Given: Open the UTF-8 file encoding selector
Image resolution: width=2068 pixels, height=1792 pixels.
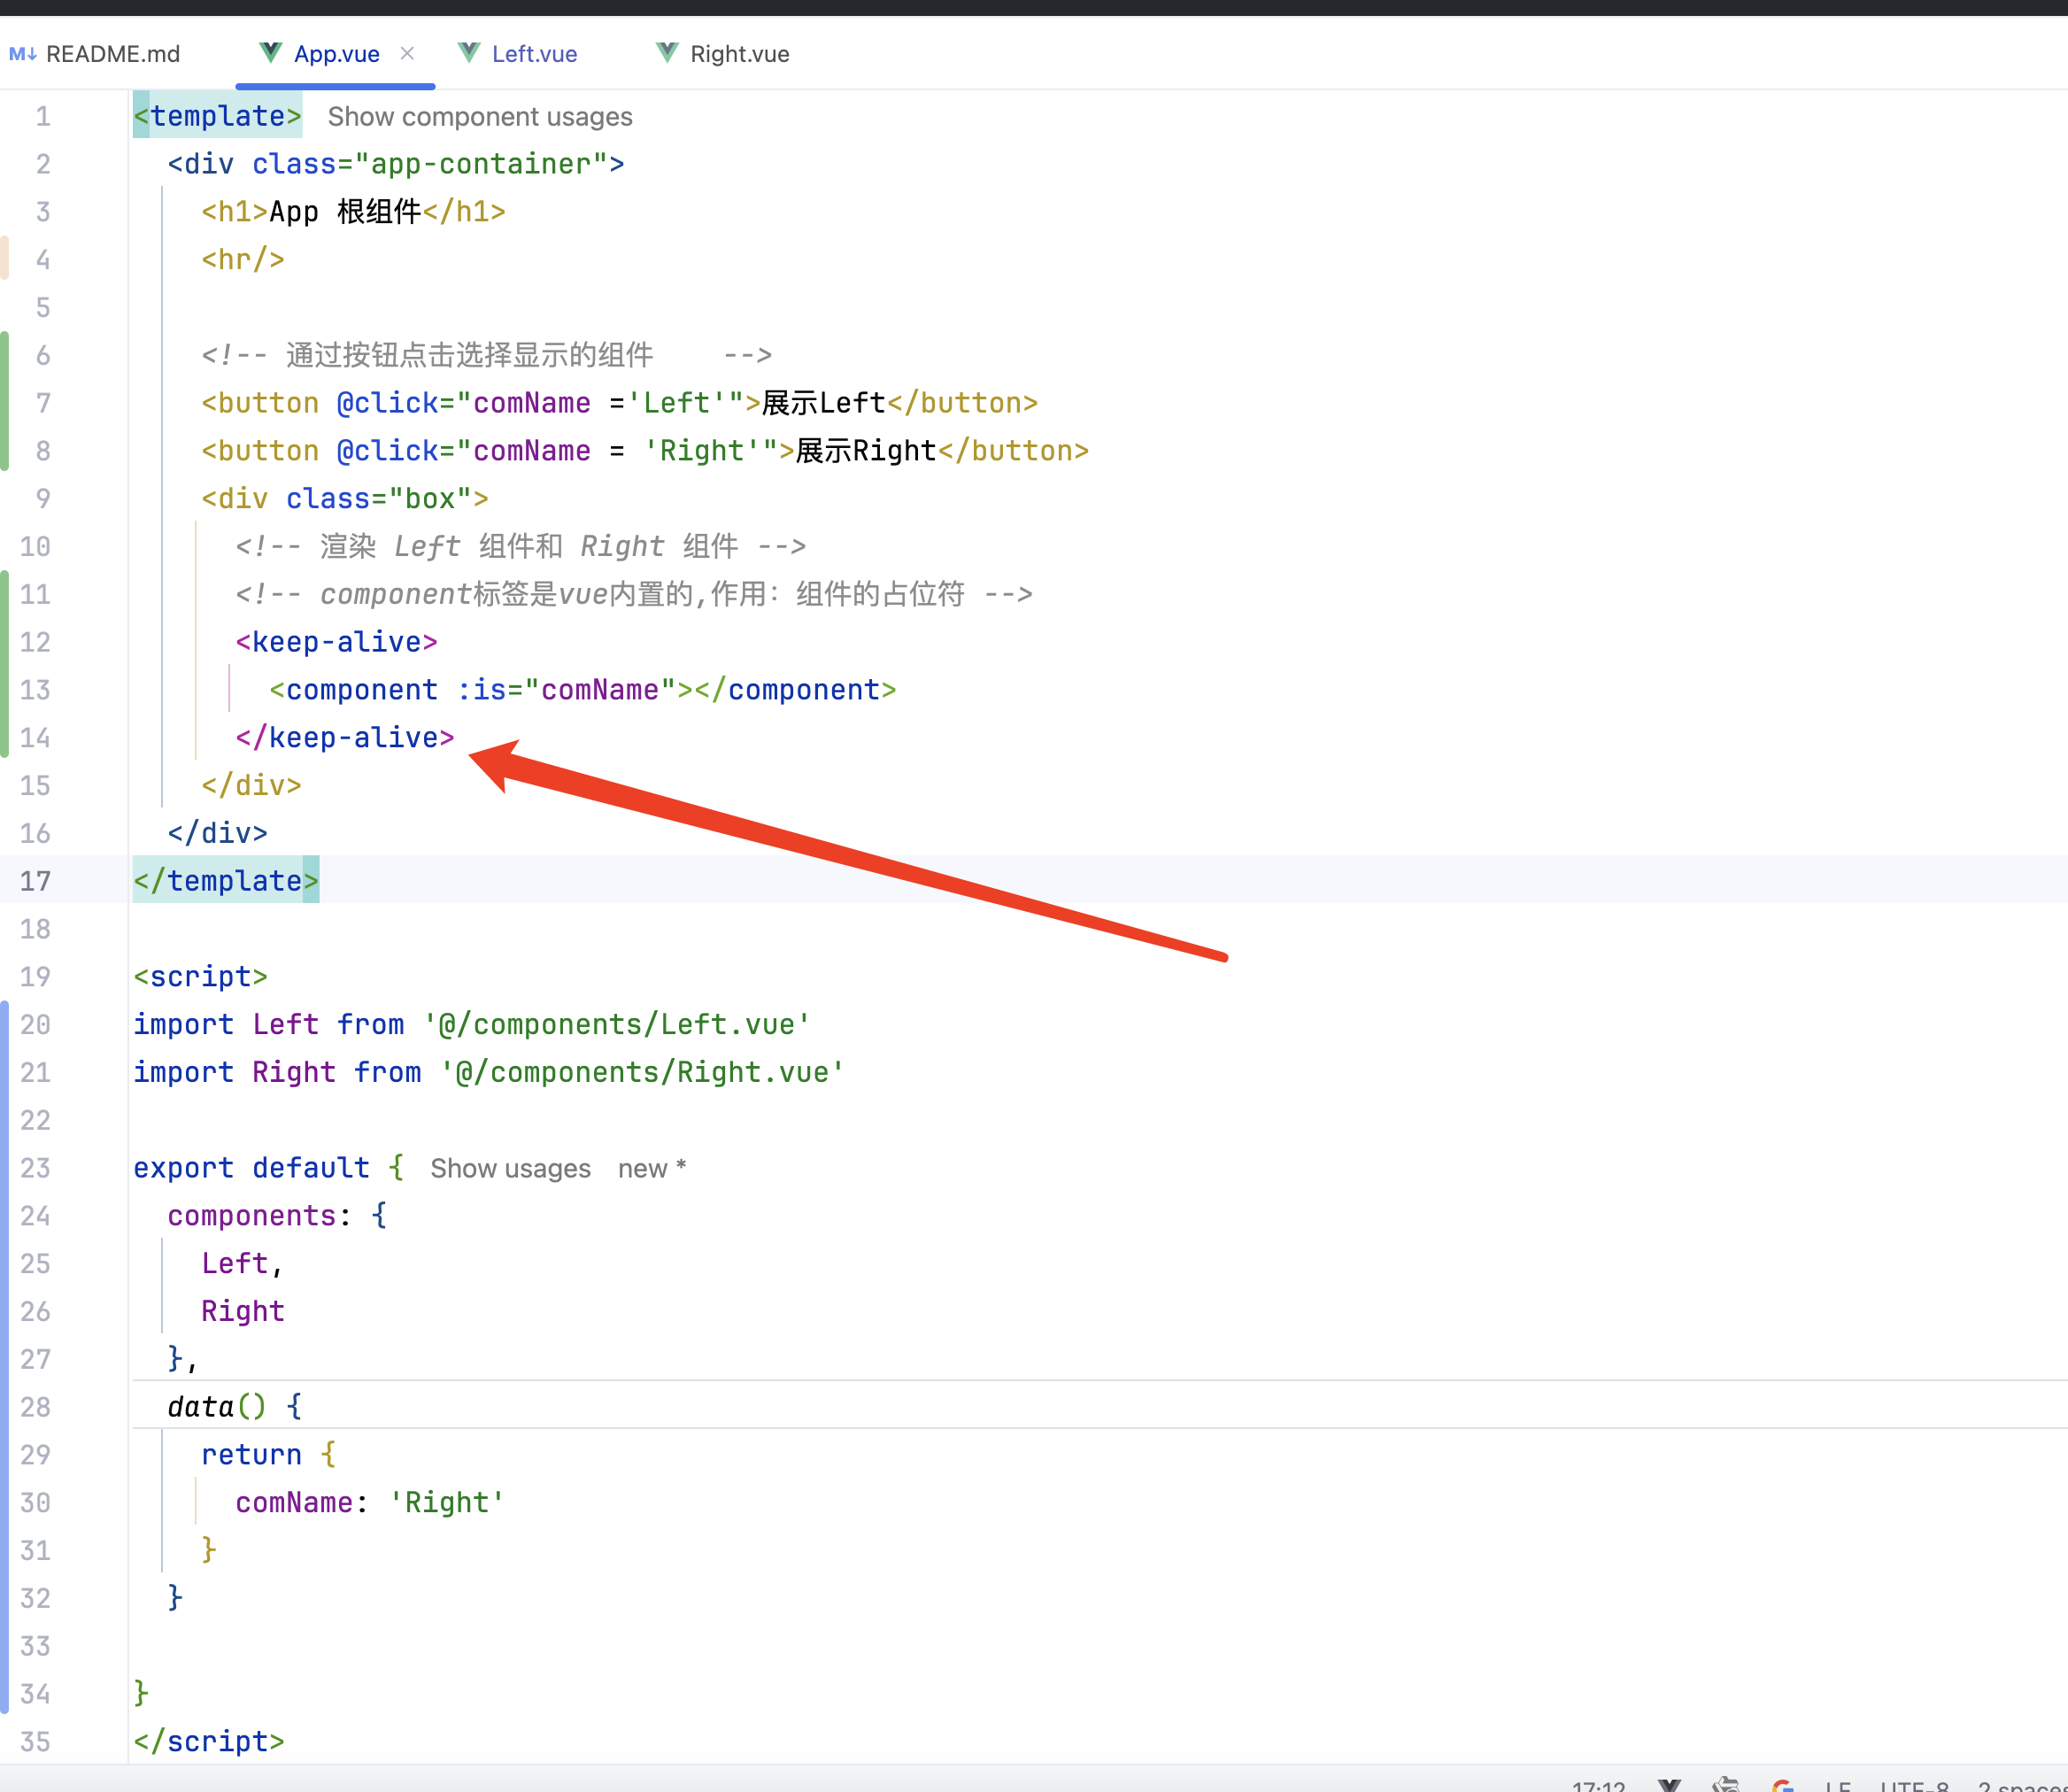Looking at the screenshot, I should (1914, 1785).
